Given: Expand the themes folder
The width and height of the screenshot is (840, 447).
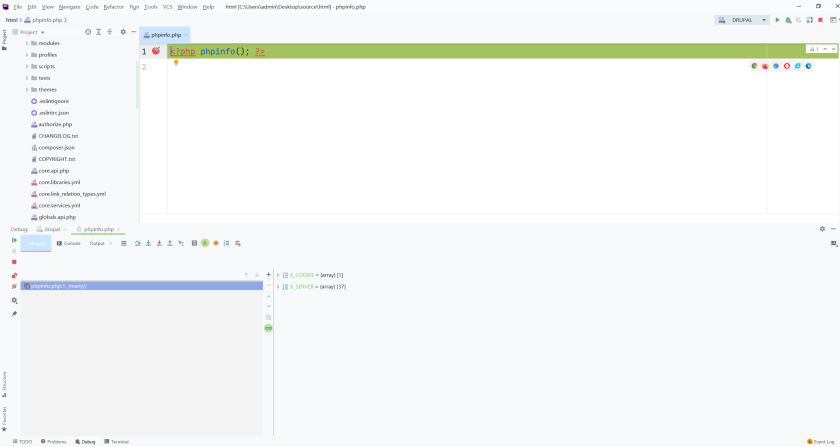Looking at the screenshot, I should (27, 90).
